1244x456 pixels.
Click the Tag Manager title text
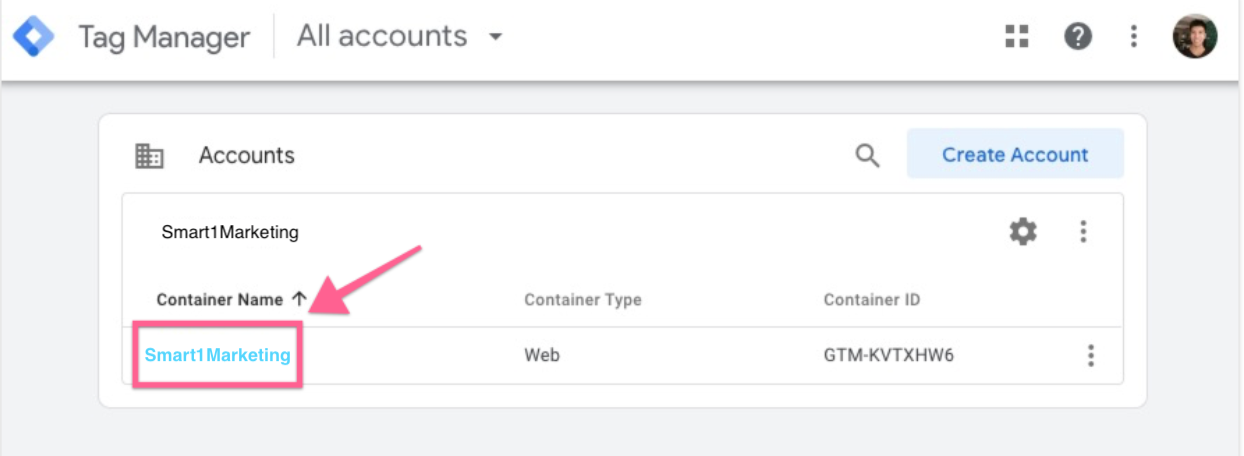(x=164, y=38)
